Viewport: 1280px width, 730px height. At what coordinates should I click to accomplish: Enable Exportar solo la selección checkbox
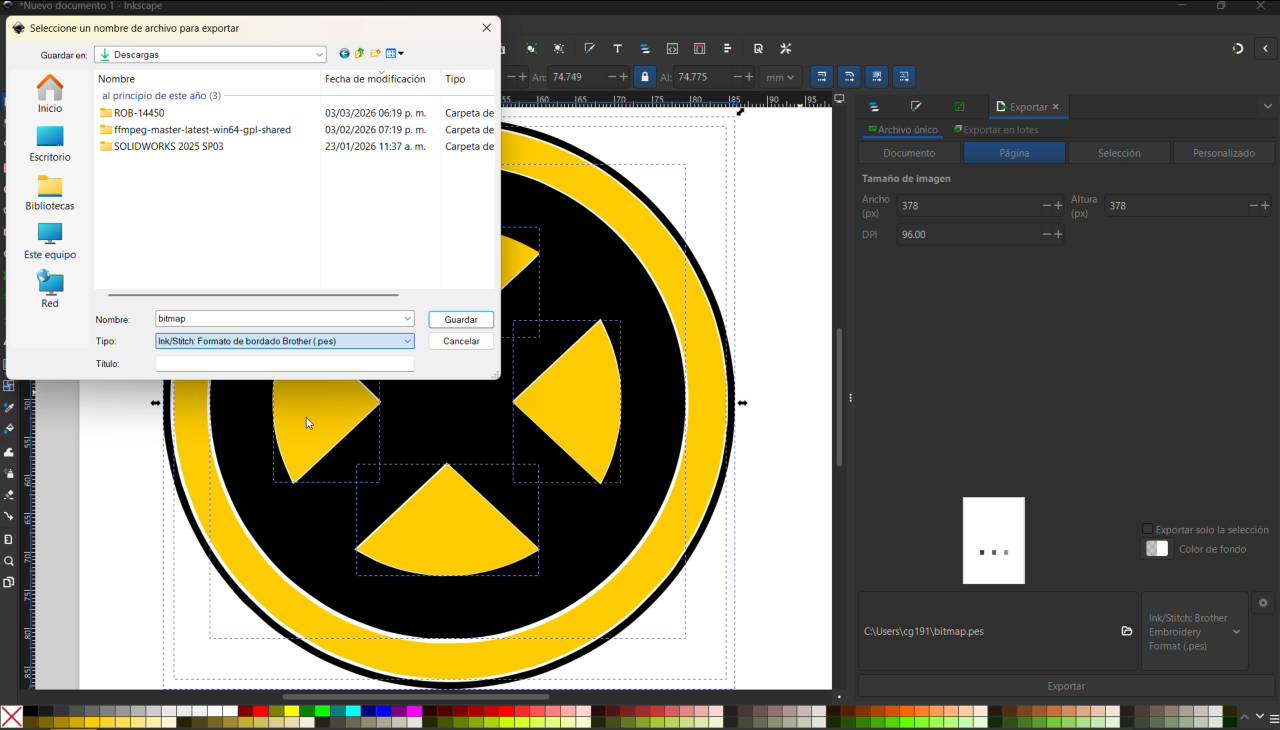pos(1148,529)
